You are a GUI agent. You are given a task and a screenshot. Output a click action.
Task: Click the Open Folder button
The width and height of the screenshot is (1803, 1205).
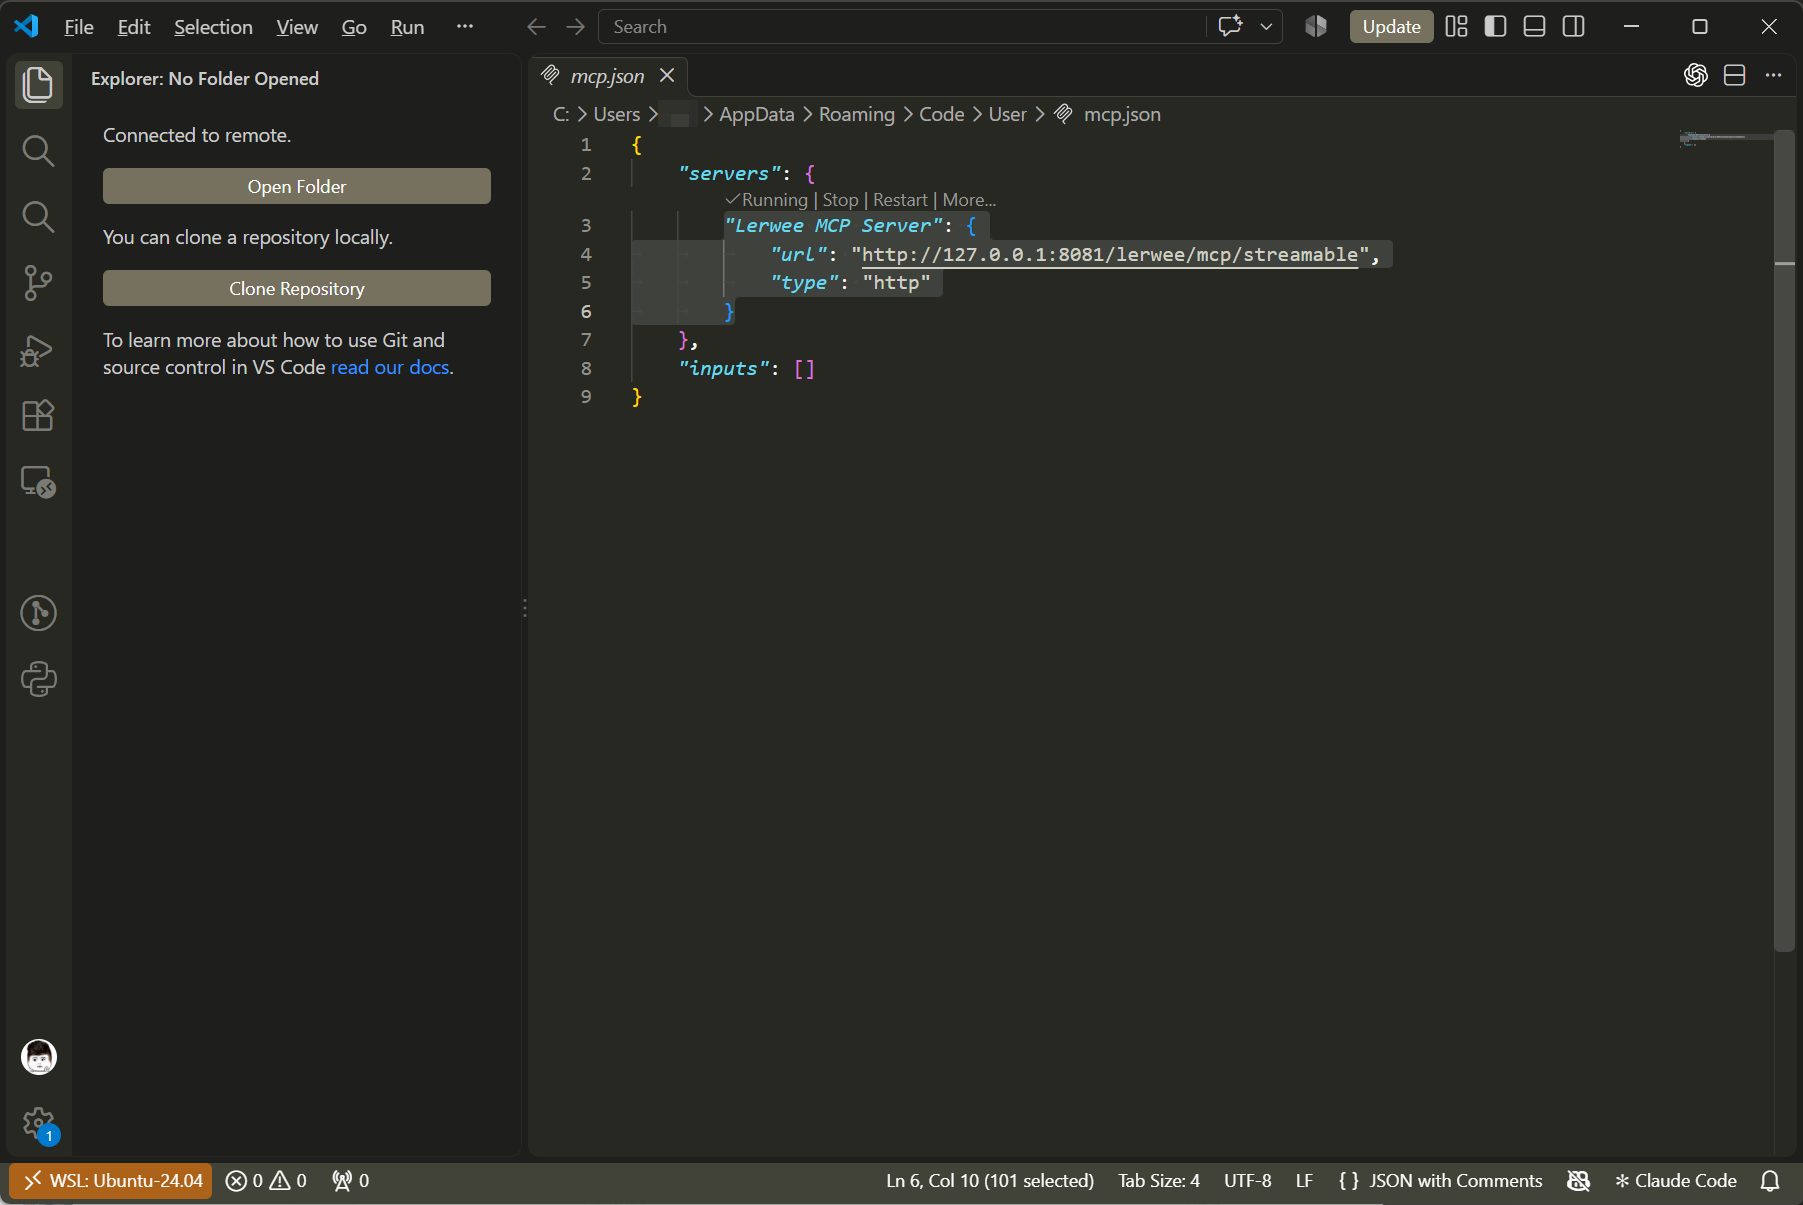coord(297,186)
